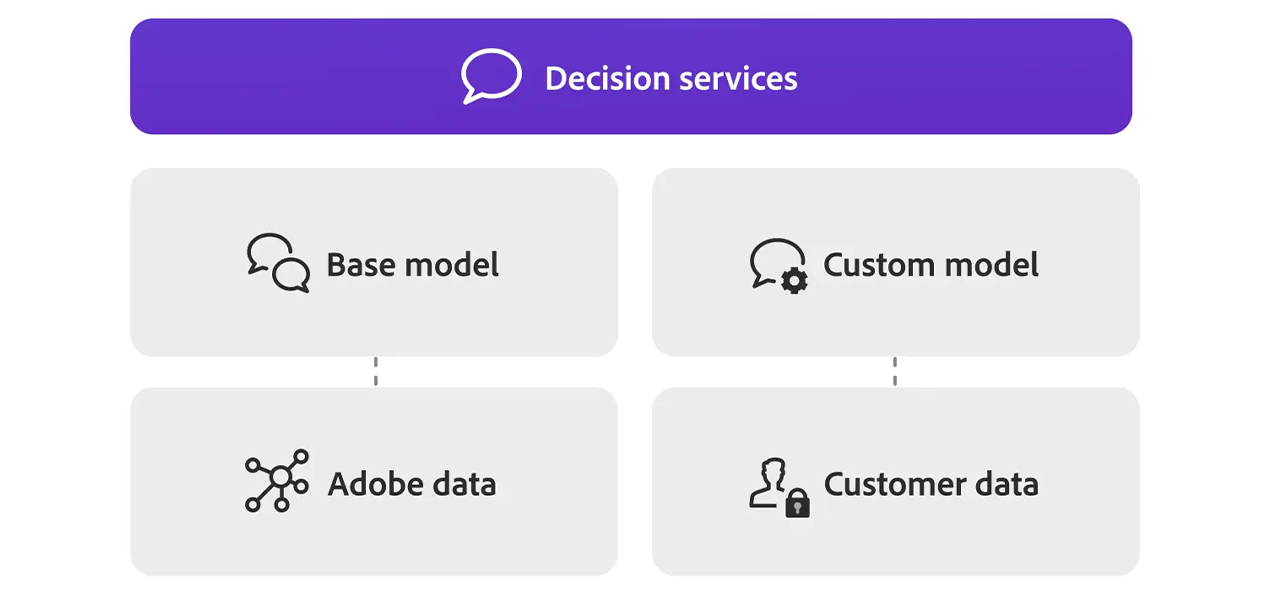Click the Decision services speech bubble icon
This screenshot has width=1270, height=600.
491,77
